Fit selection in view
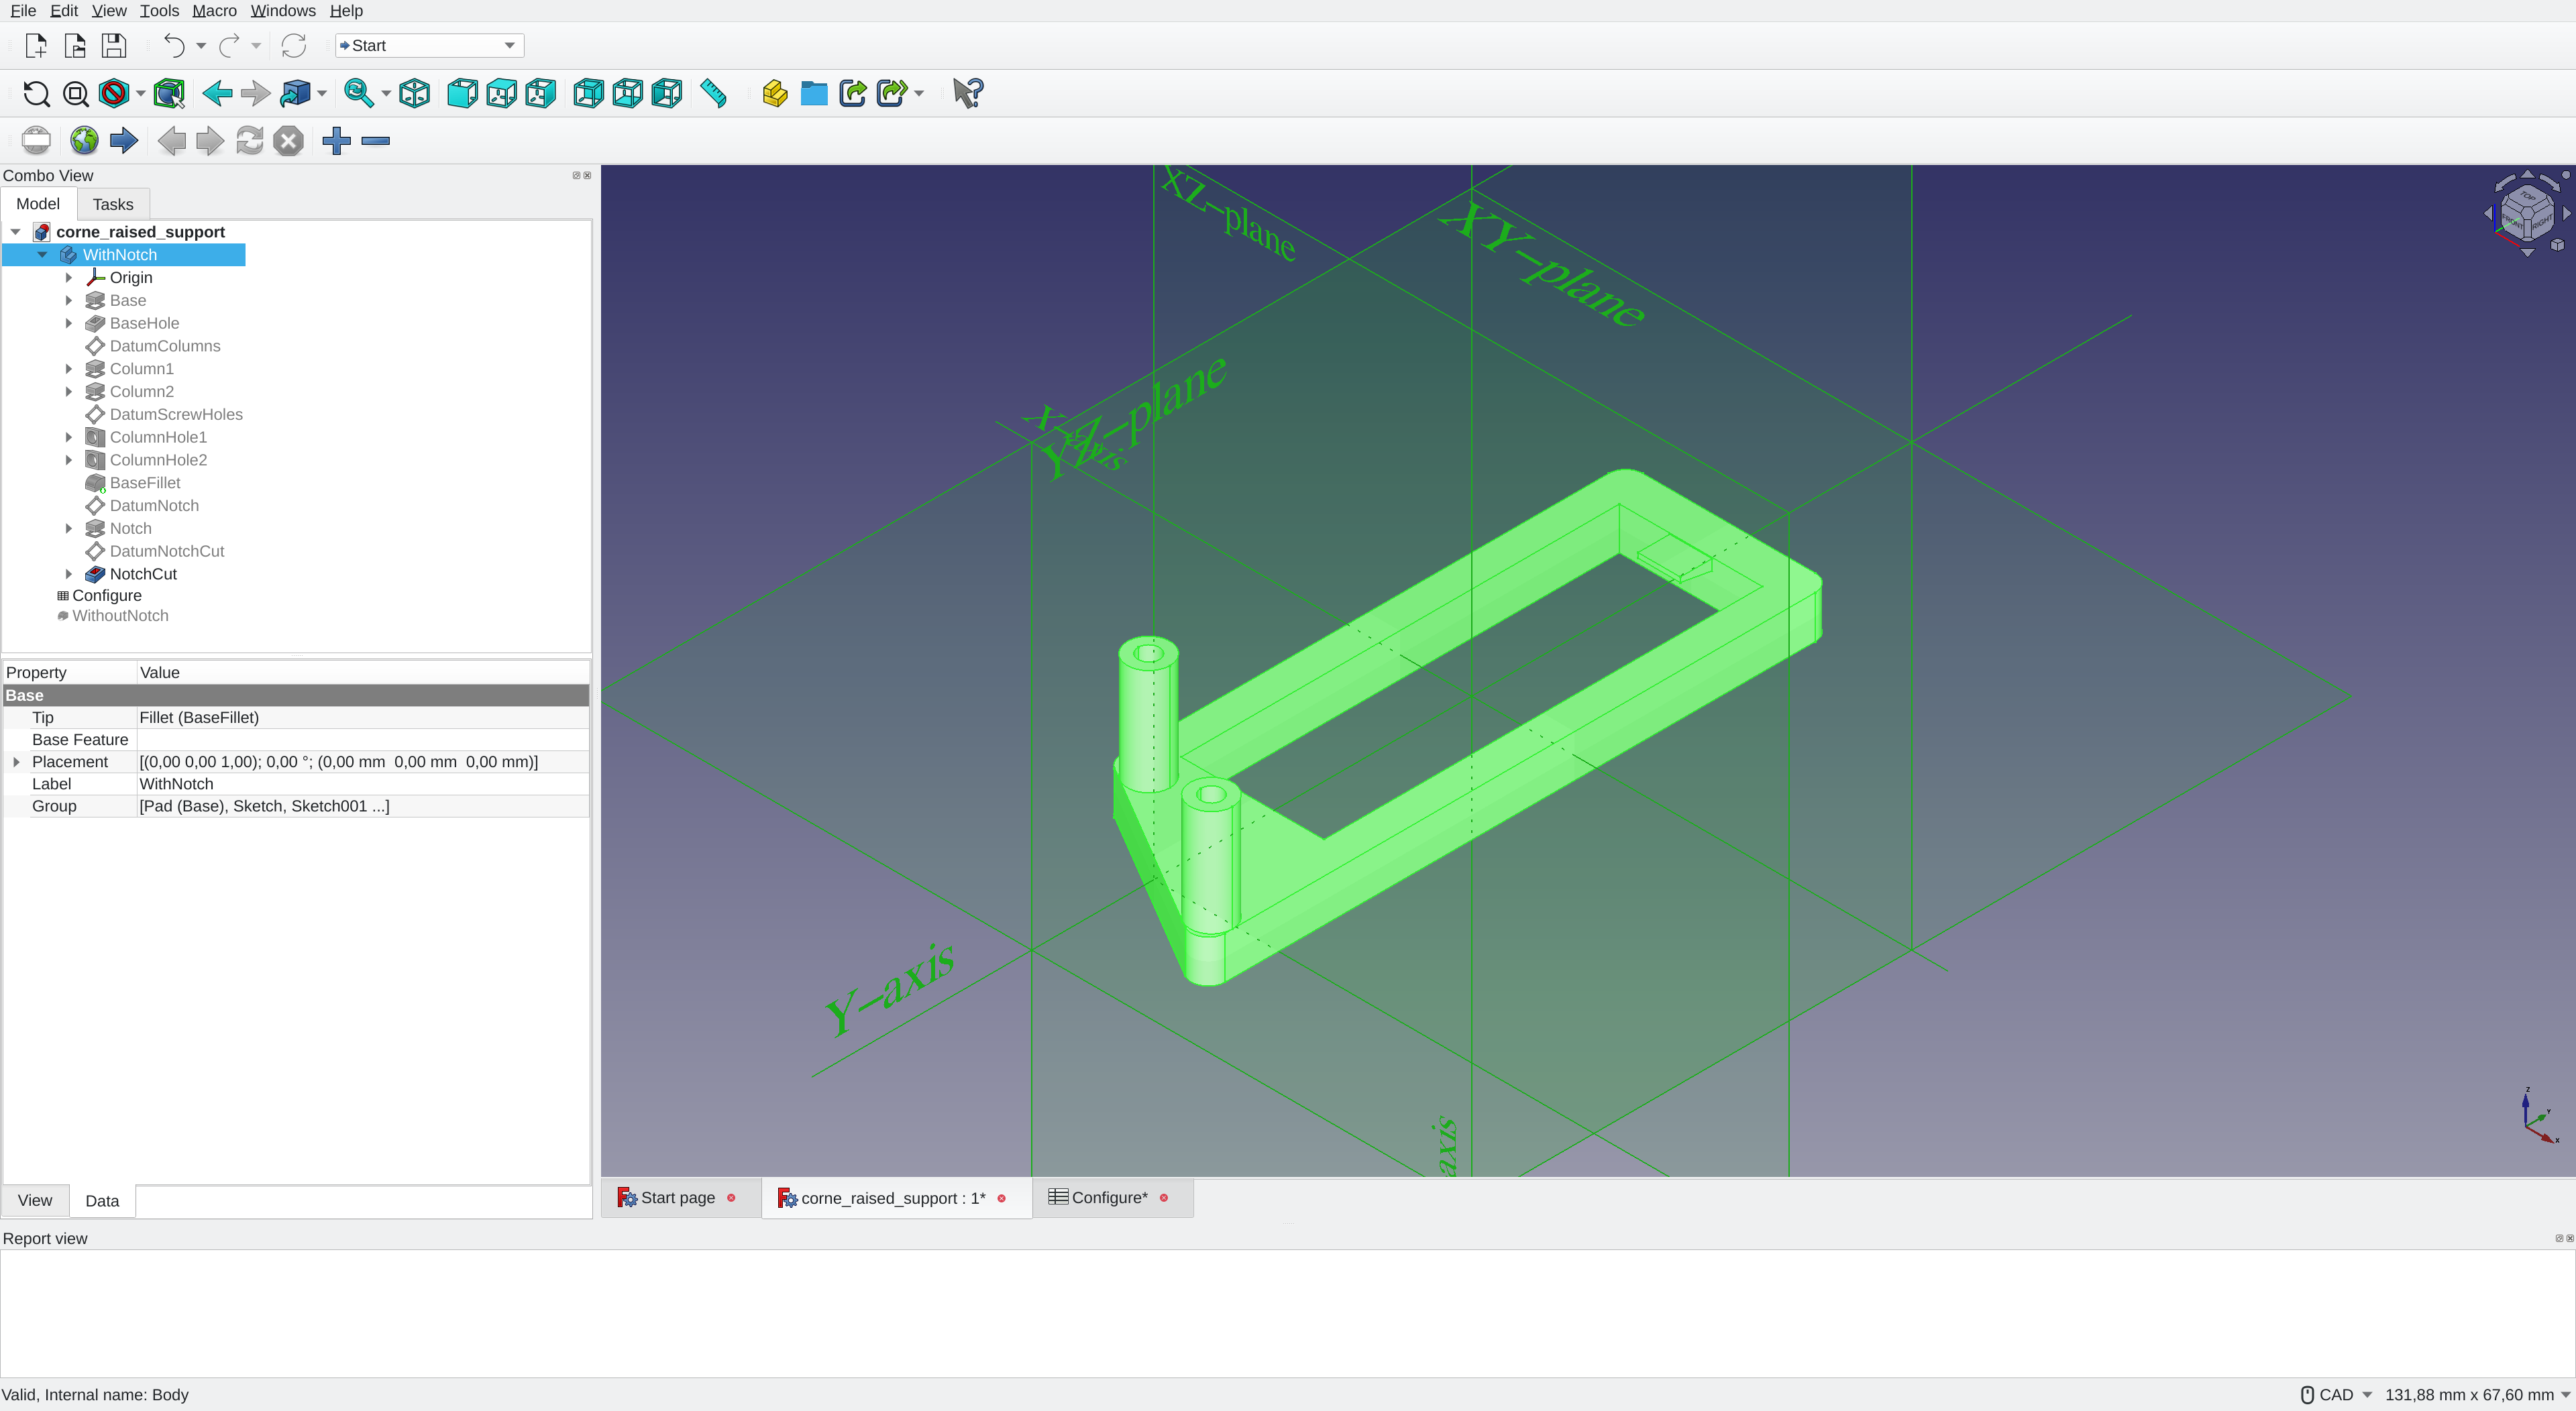Viewport: 2576px width, 1411px height. tap(75, 93)
